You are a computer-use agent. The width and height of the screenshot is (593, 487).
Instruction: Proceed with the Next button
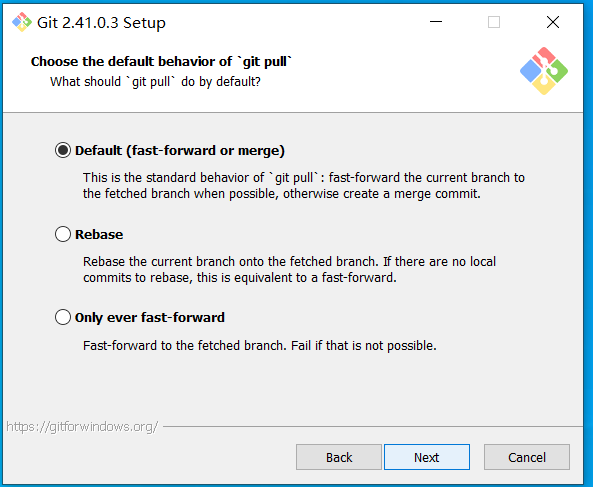(x=427, y=457)
